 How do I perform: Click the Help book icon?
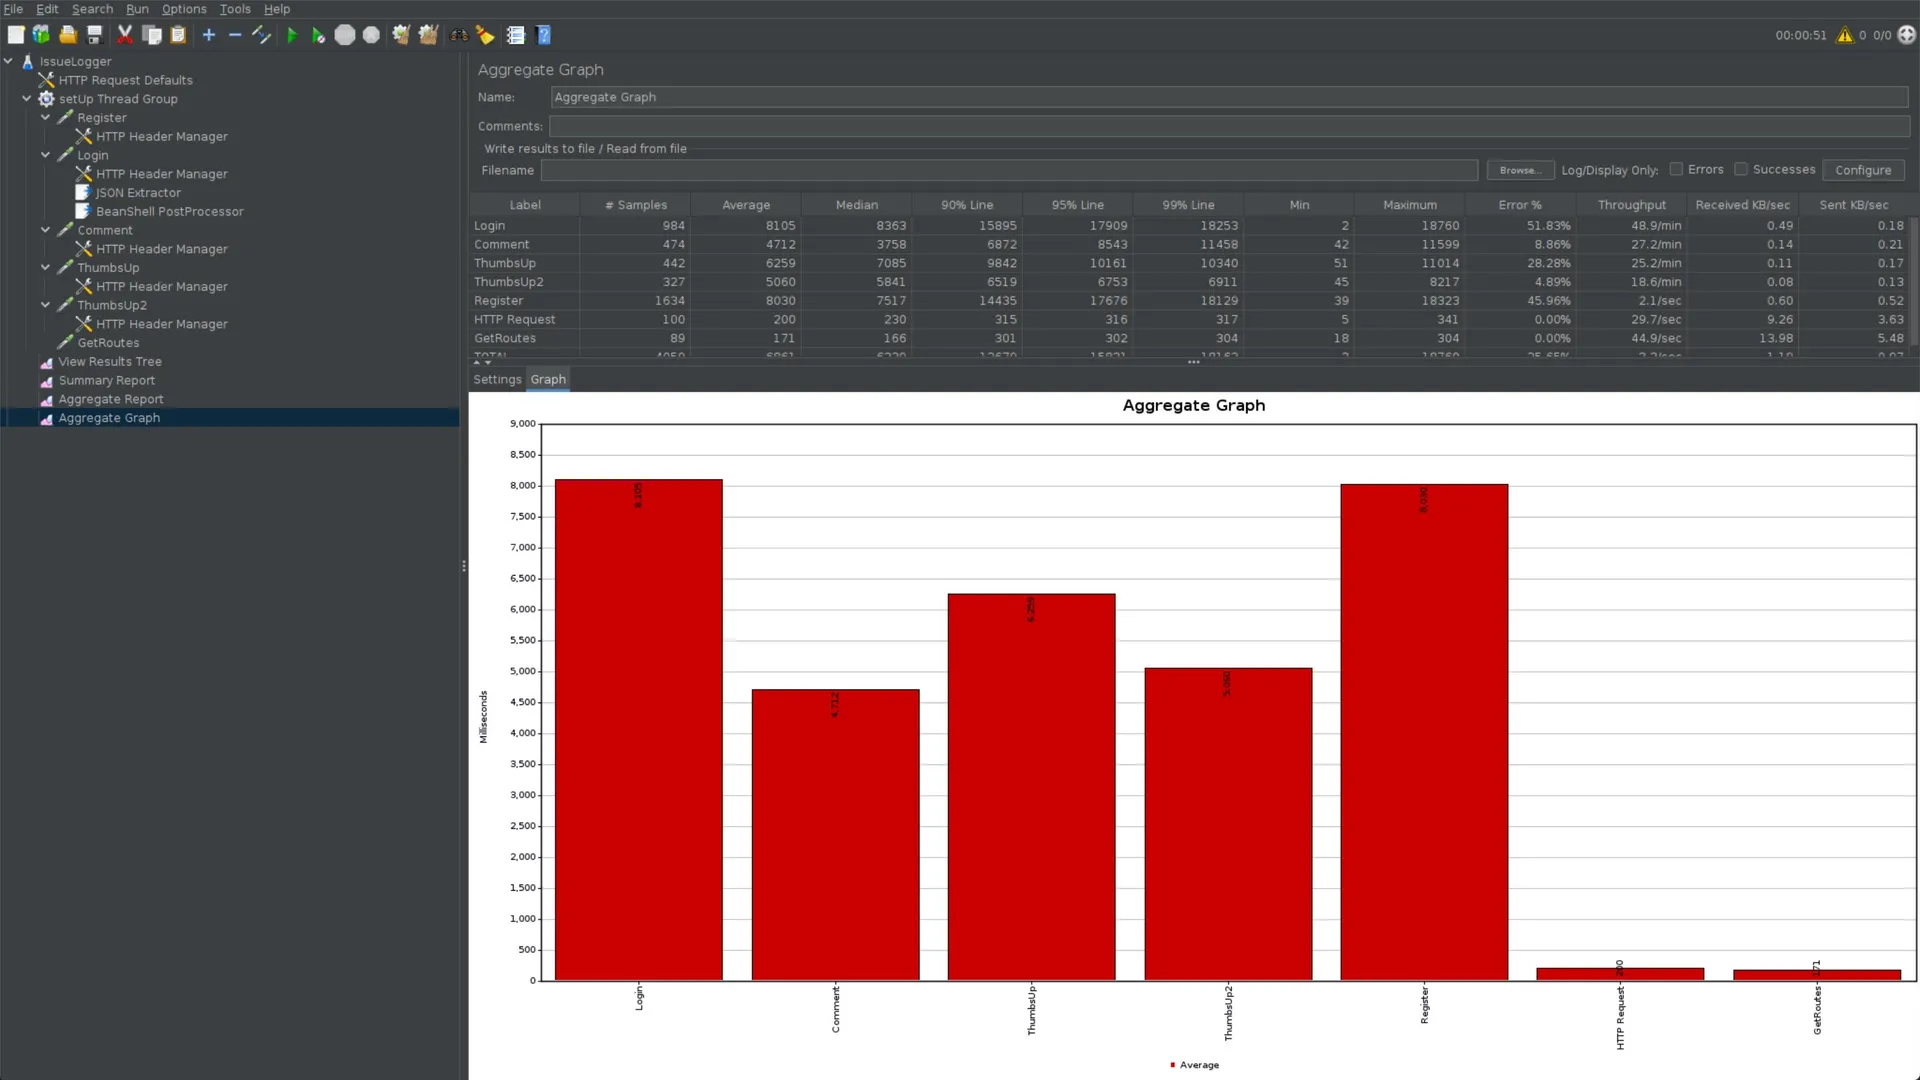(544, 35)
